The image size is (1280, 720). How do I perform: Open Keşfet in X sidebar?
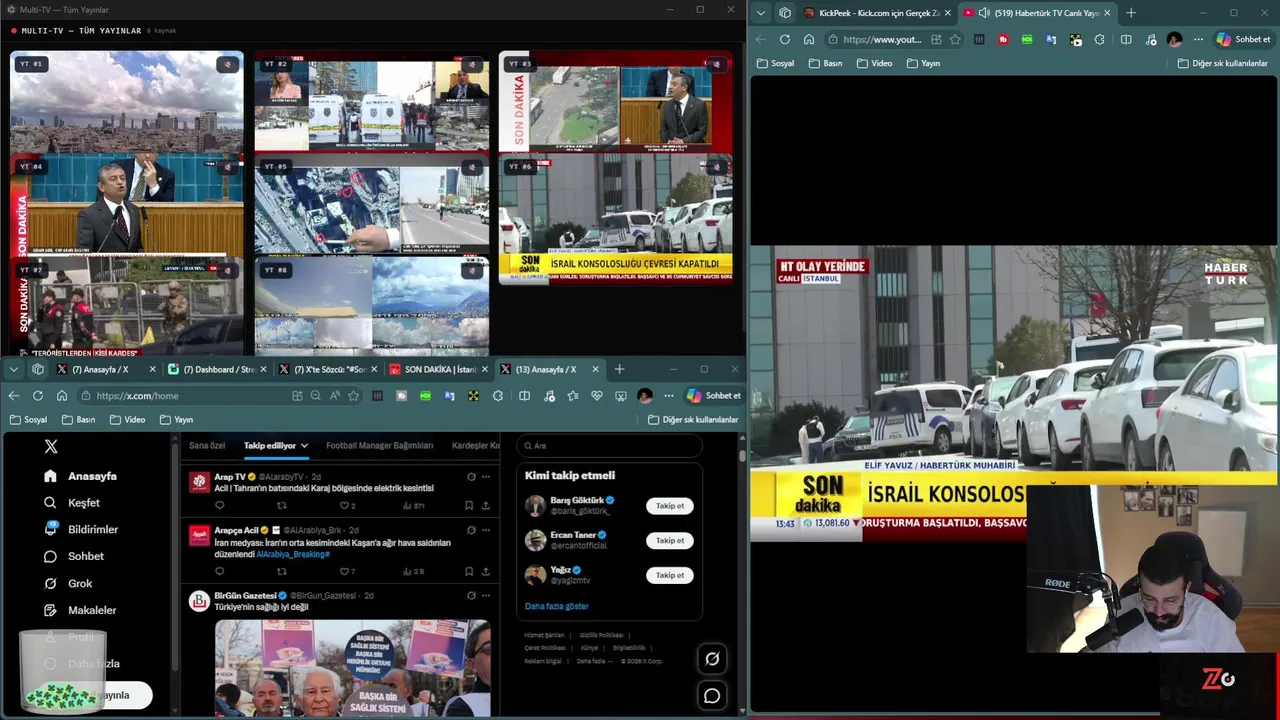(x=72, y=503)
